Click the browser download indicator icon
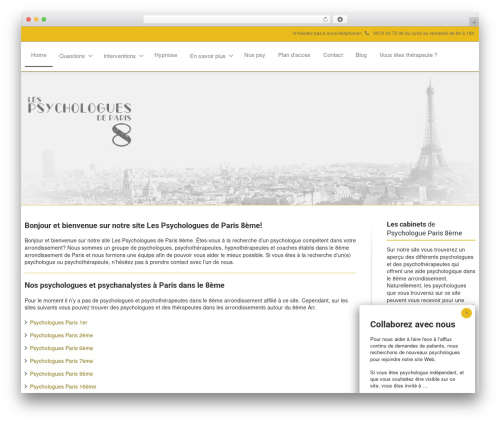Viewport: 500px width, 423px height. point(340,19)
